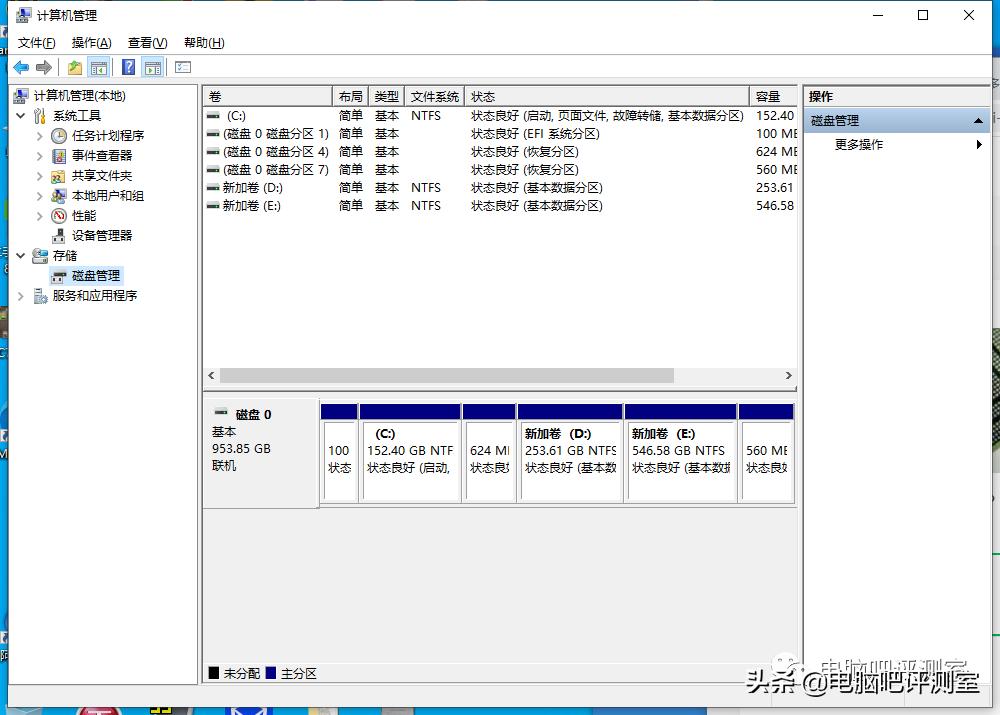Click the settings list toolbar icon
1000x715 pixels.
(x=183, y=67)
